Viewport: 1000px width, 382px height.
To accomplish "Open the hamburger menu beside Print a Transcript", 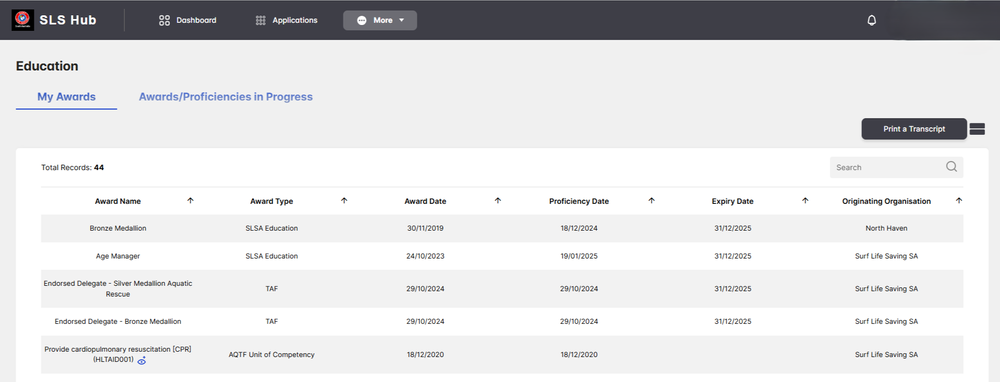I will [977, 129].
